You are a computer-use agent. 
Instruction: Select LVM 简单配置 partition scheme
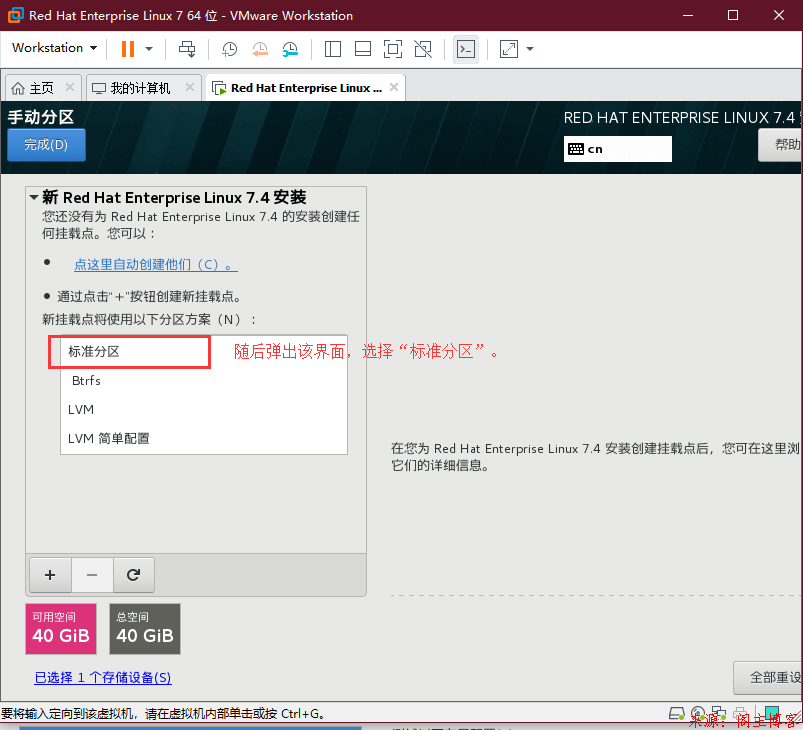click(204, 439)
